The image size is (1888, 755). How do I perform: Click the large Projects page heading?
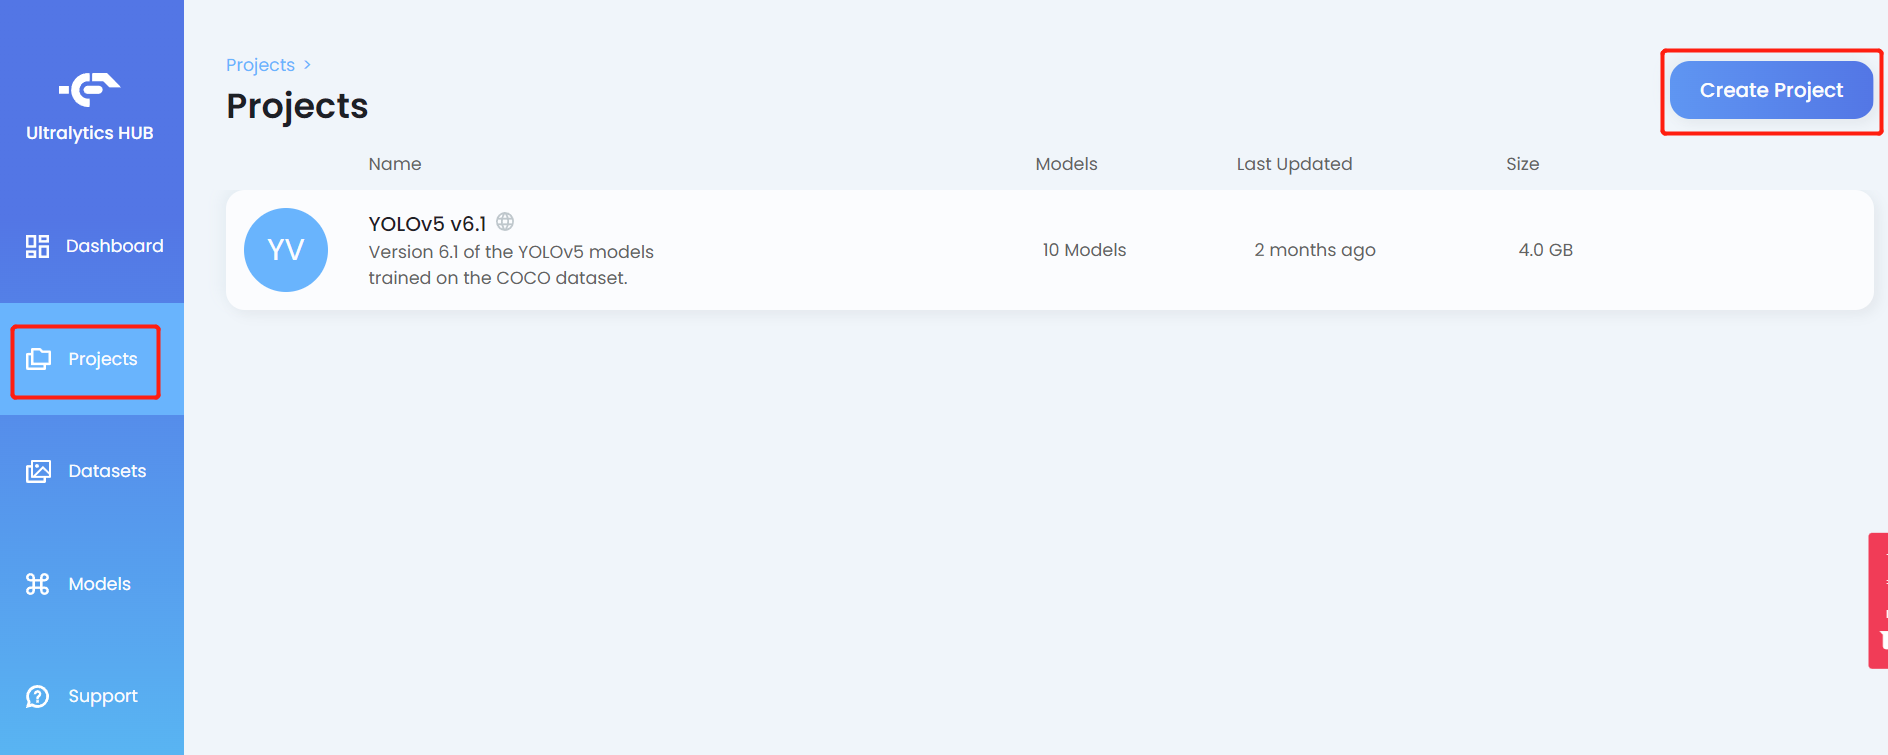tap(297, 106)
